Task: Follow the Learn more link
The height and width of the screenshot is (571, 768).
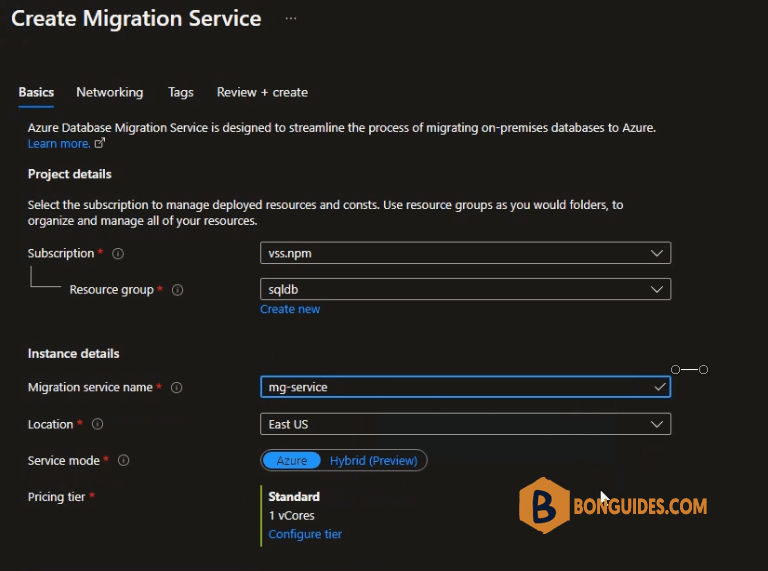Action: pyautogui.click(x=59, y=143)
